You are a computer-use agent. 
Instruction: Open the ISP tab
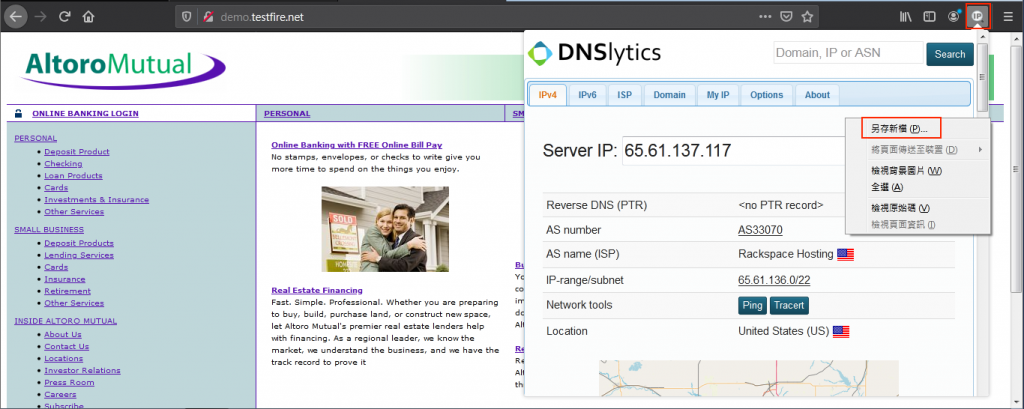[624, 95]
